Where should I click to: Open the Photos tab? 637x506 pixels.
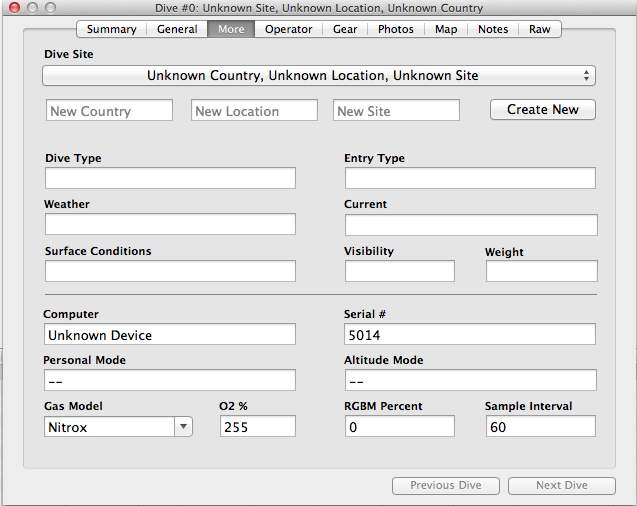396,29
